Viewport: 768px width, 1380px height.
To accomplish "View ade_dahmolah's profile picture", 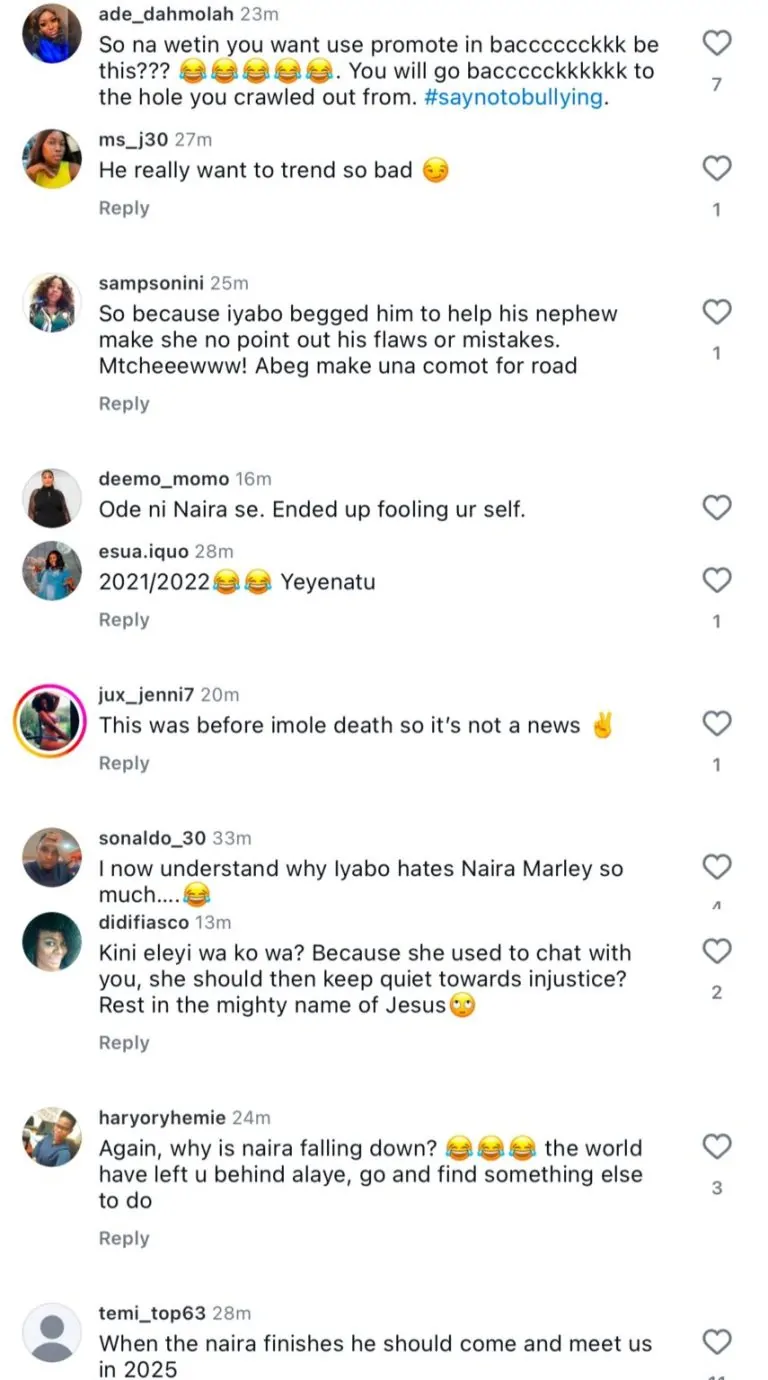I will pos(51,32).
